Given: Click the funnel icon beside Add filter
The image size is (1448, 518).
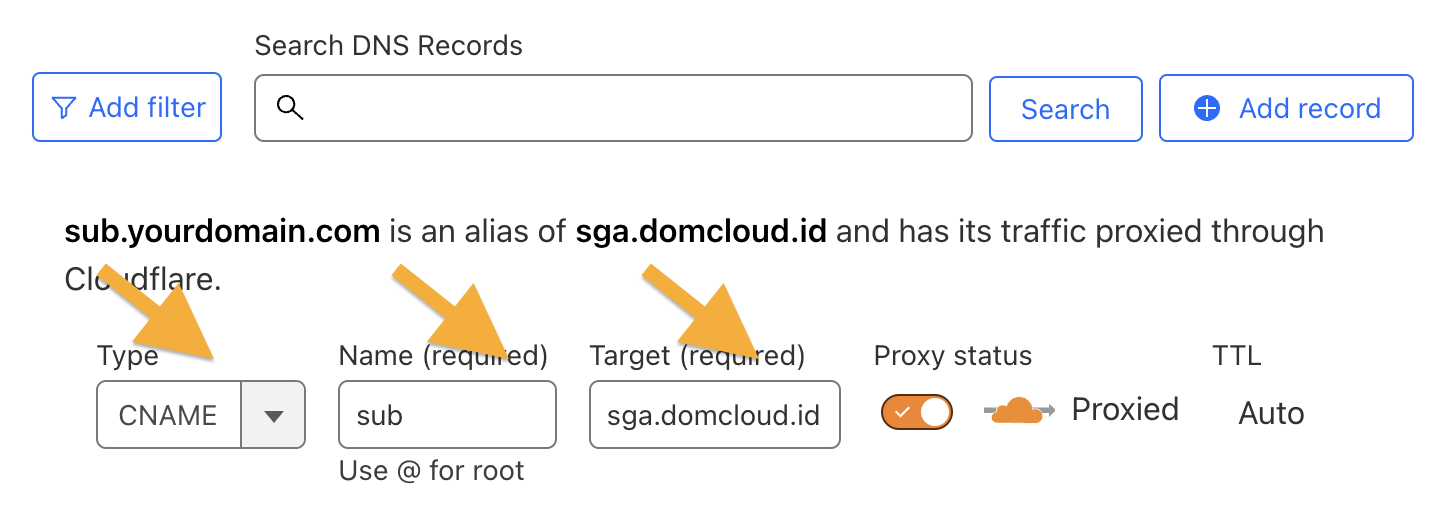Looking at the screenshot, I should pos(63,108).
